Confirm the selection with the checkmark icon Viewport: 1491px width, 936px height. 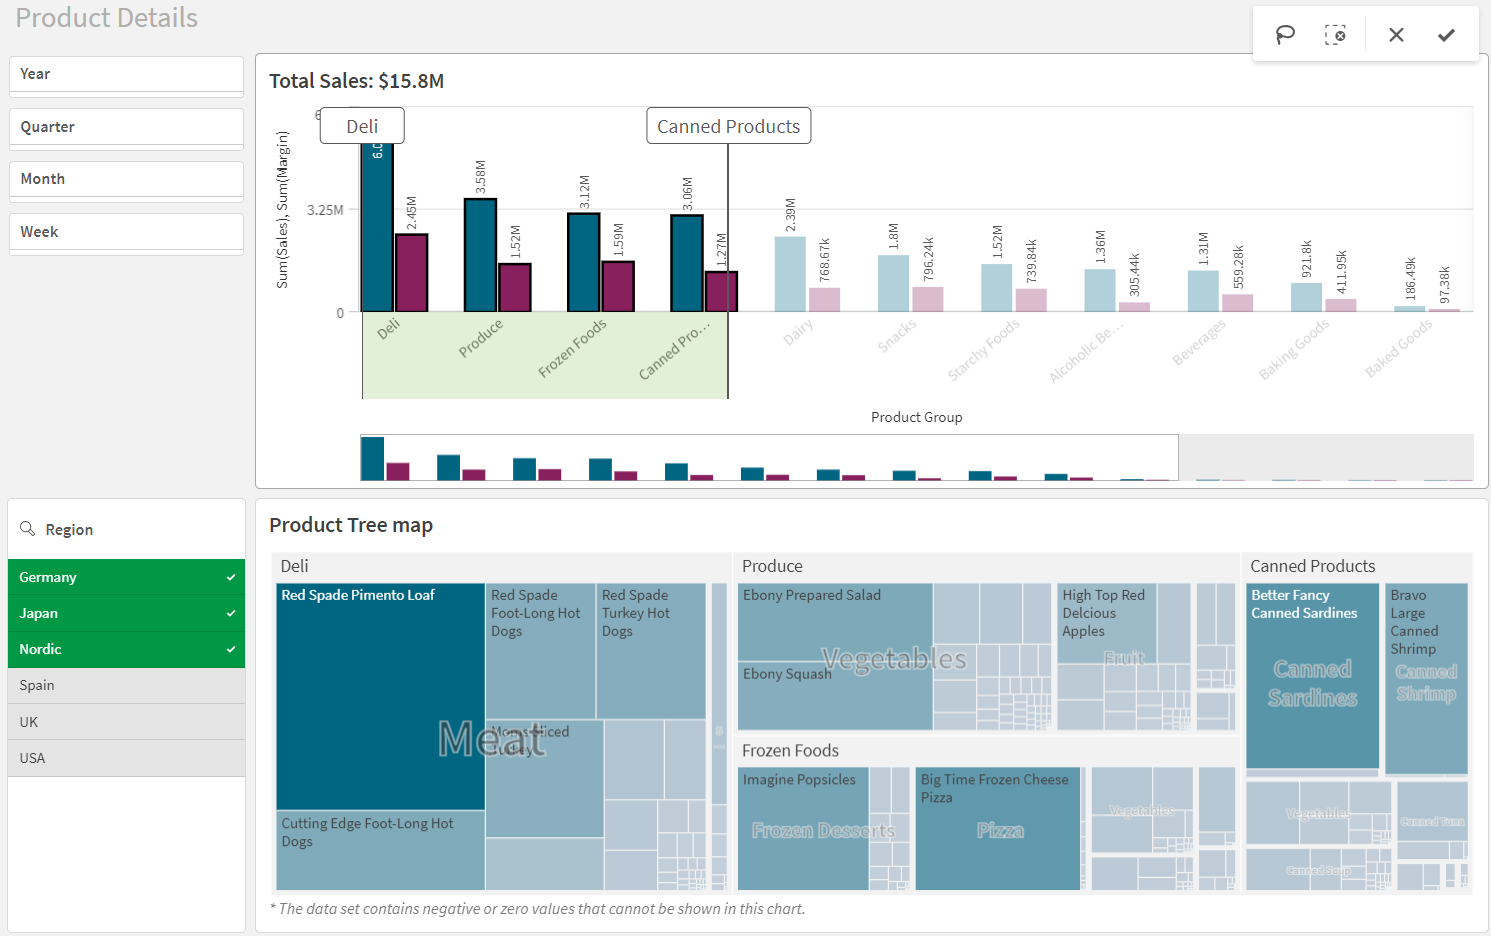coord(1446,34)
